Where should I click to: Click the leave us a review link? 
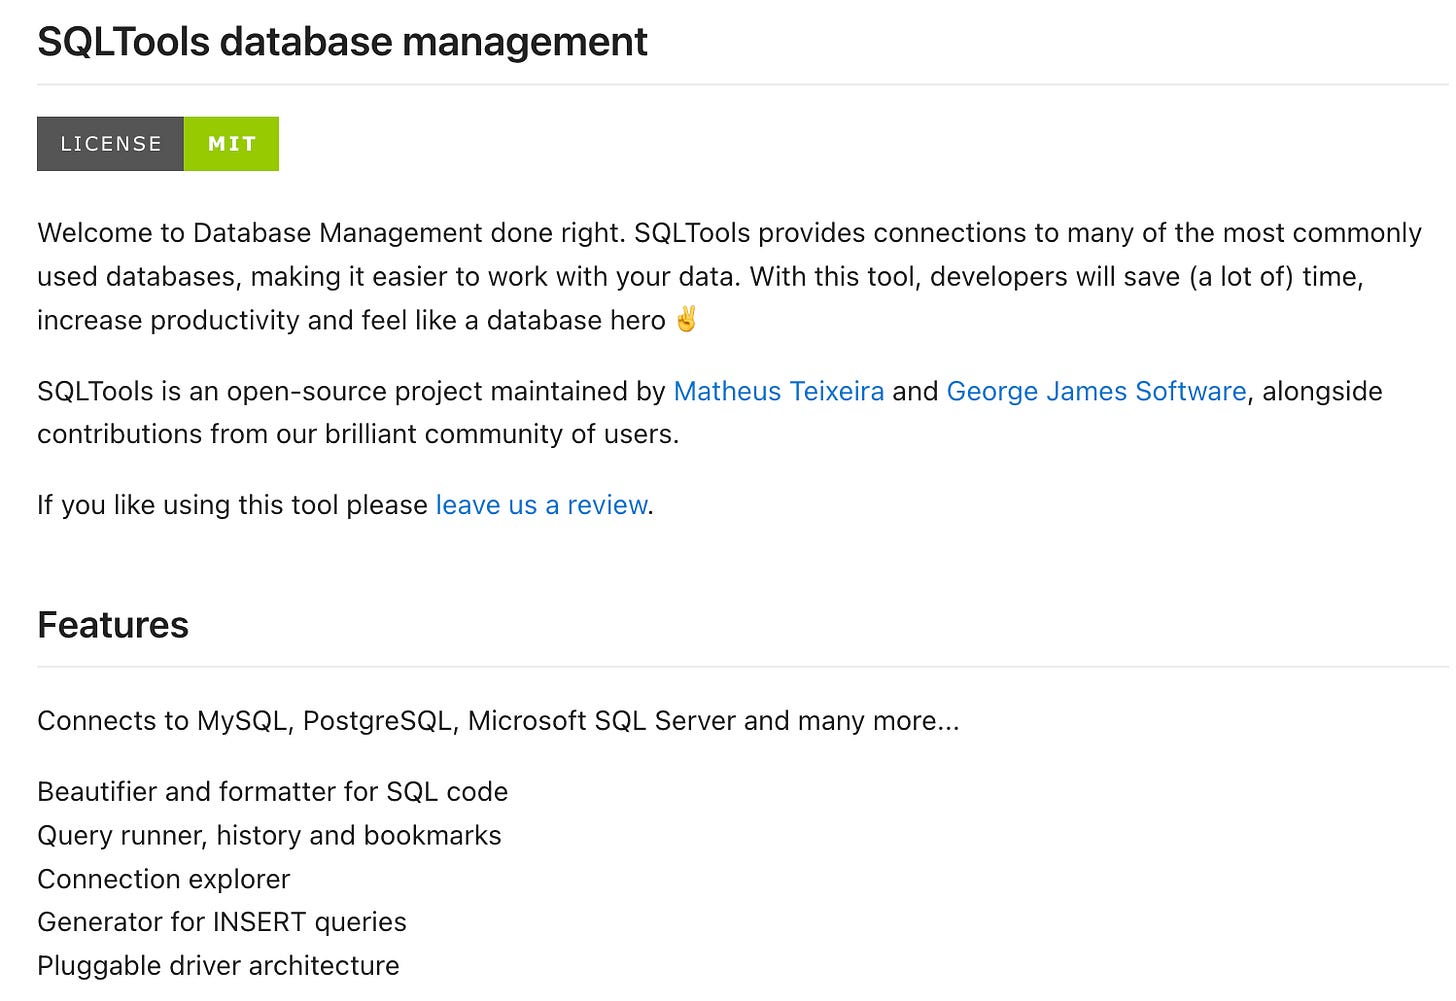coord(540,505)
